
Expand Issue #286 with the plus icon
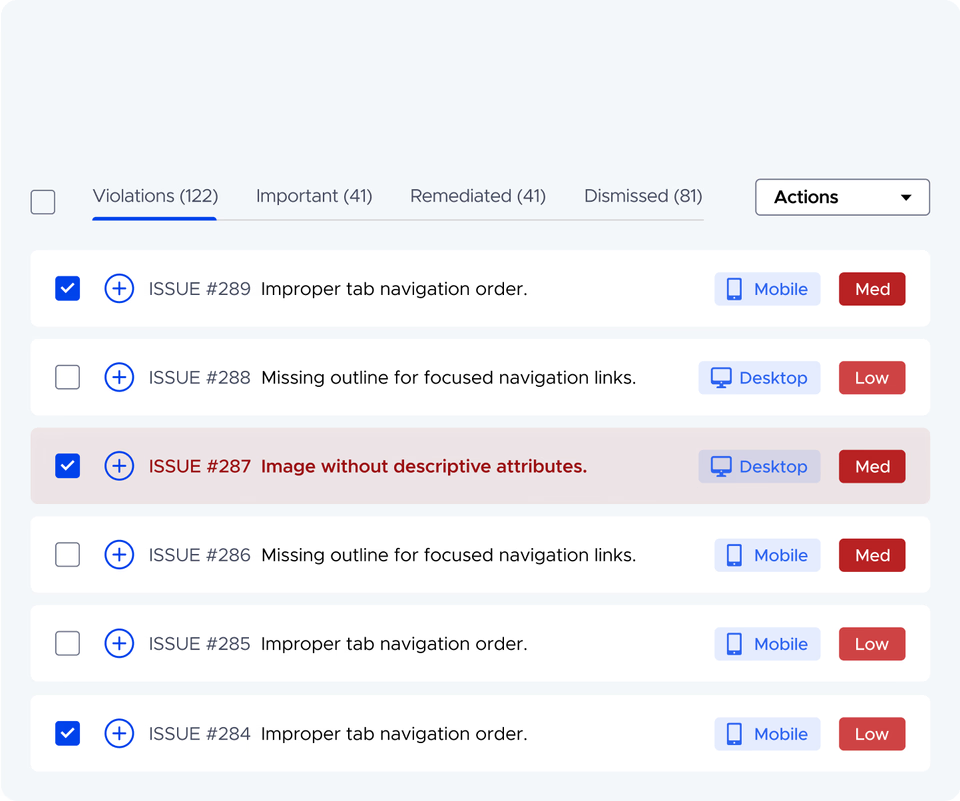119,555
